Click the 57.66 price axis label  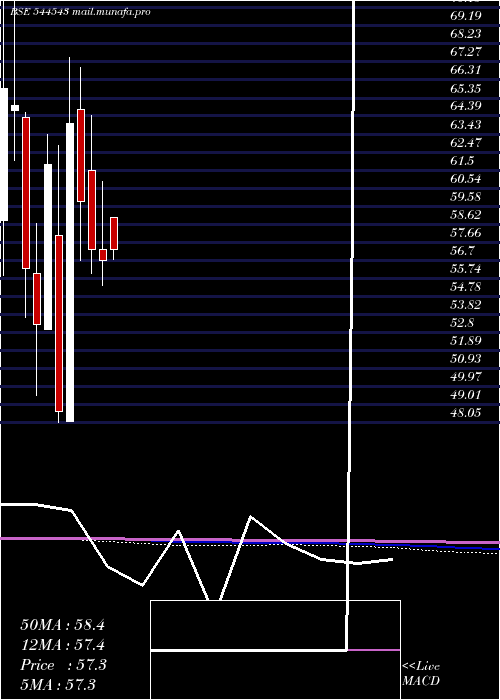[x=465, y=233]
